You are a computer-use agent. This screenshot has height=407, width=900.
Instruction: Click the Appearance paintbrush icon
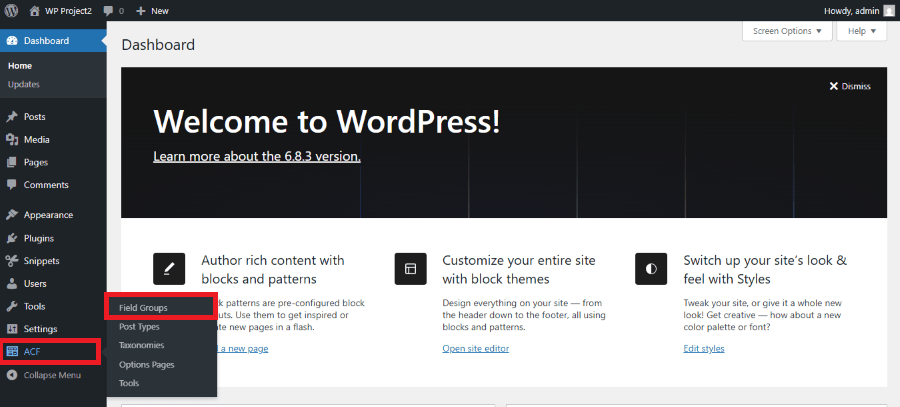[12, 215]
